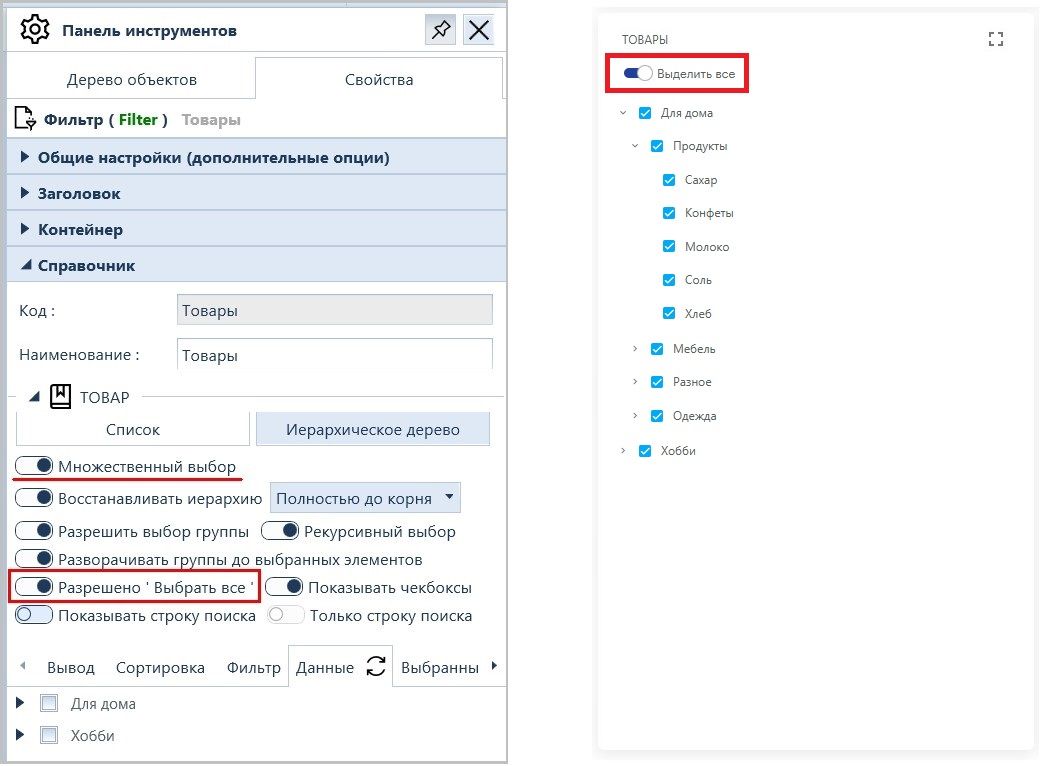This screenshot has width=1048, height=766.
Task: Uncheck Соль checkbox
Action: (x=669, y=280)
